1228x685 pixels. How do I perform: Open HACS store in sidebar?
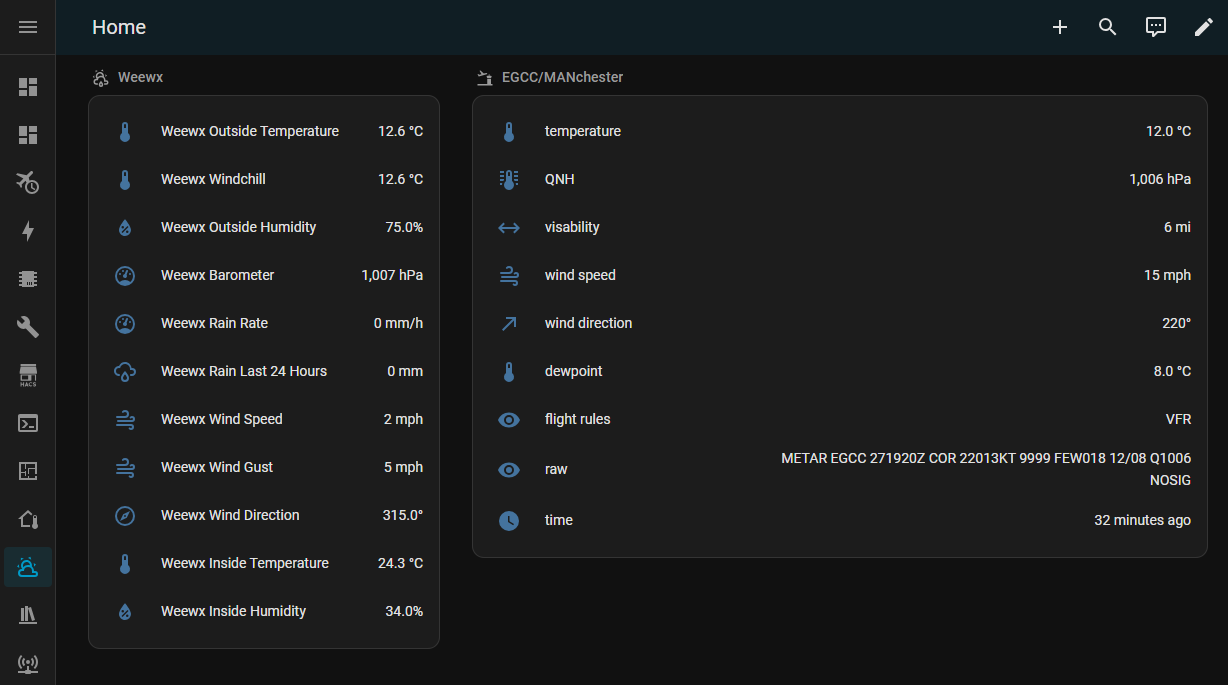coord(28,375)
